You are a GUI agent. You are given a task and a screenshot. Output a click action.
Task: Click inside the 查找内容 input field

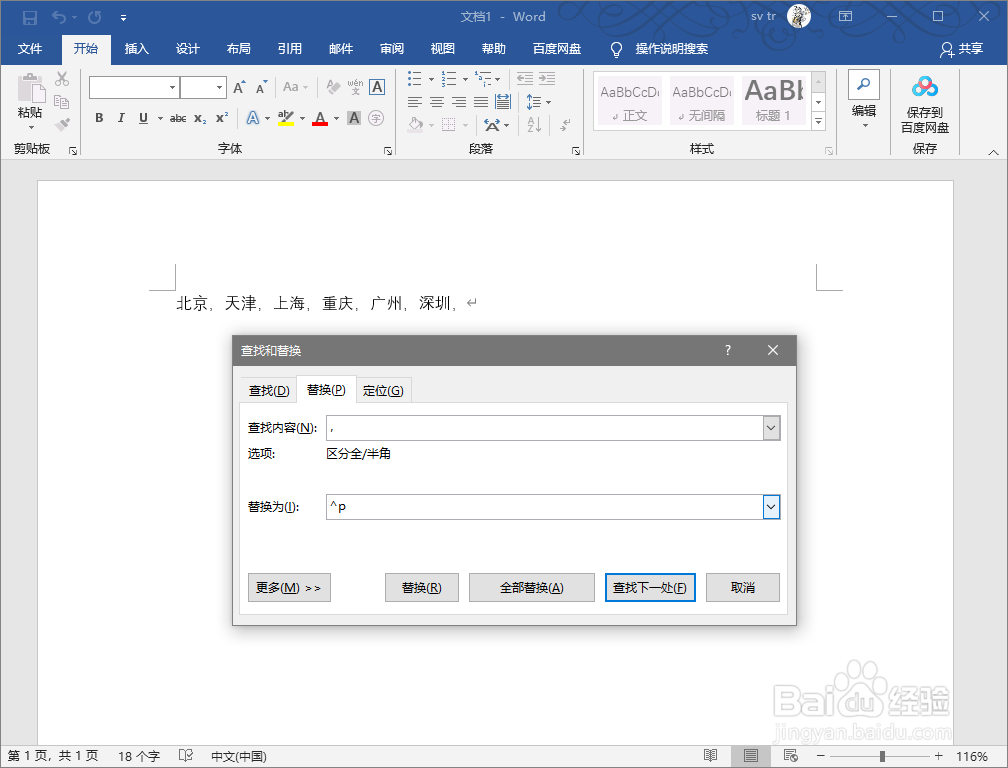coord(550,427)
